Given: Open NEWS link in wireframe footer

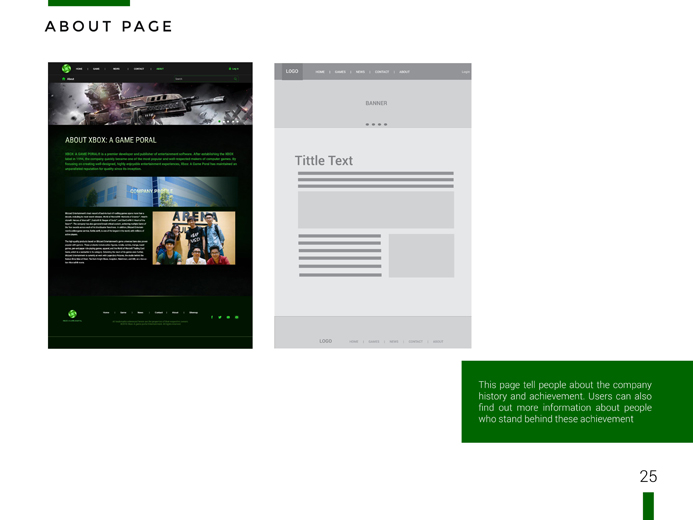Looking at the screenshot, I should (x=394, y=342).
